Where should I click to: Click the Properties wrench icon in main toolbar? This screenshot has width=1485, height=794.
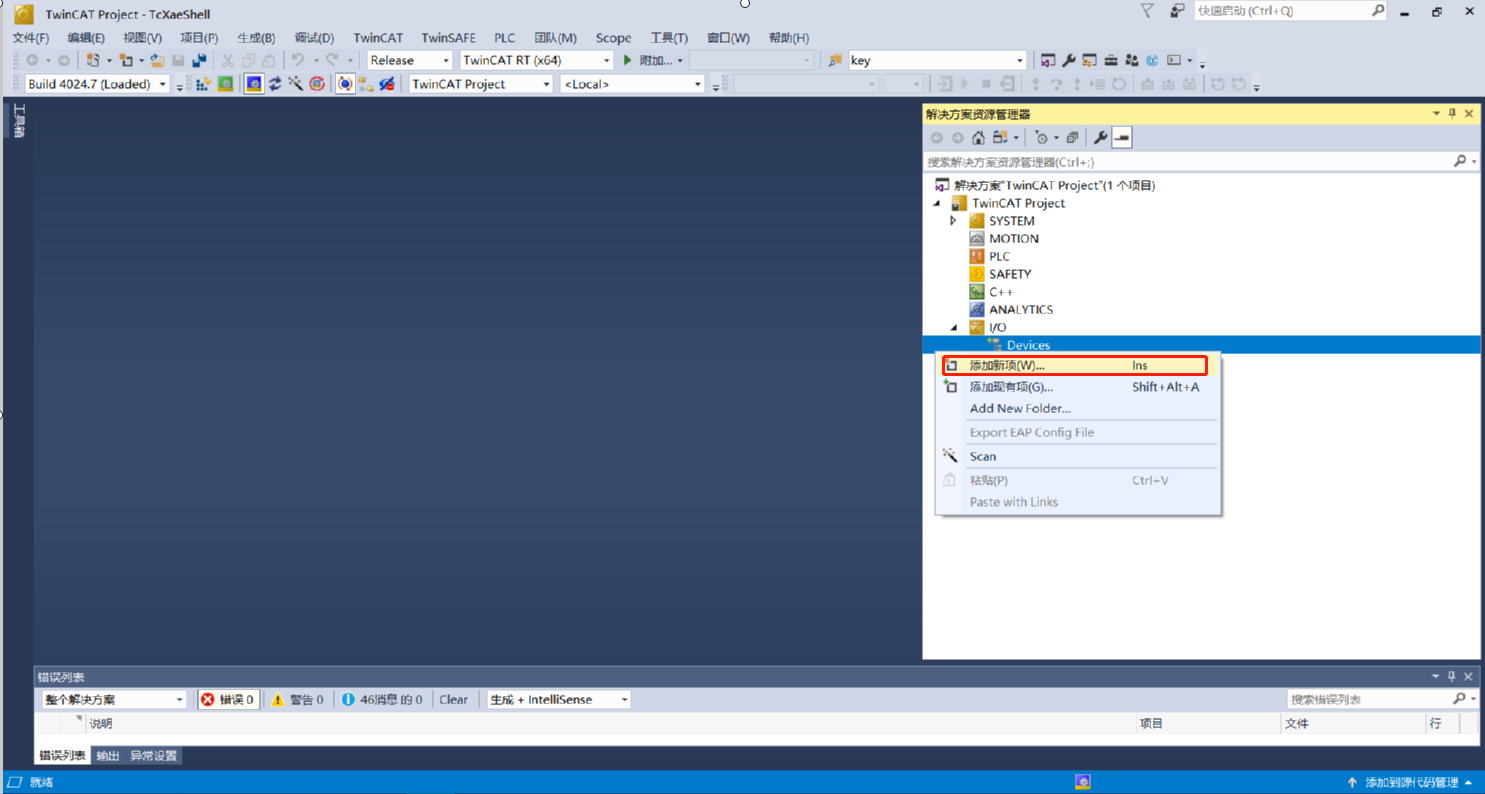coord(1068,60)
